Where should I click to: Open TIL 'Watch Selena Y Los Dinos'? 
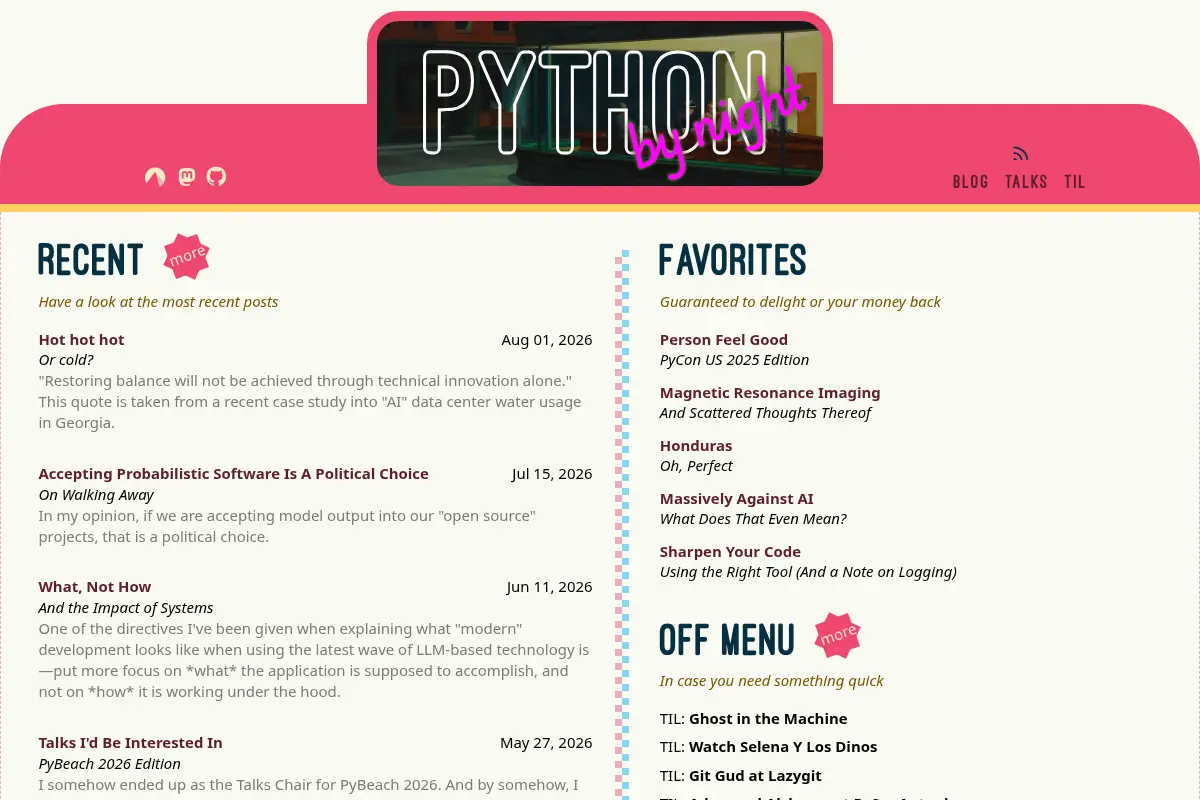(x=783, y=747)
